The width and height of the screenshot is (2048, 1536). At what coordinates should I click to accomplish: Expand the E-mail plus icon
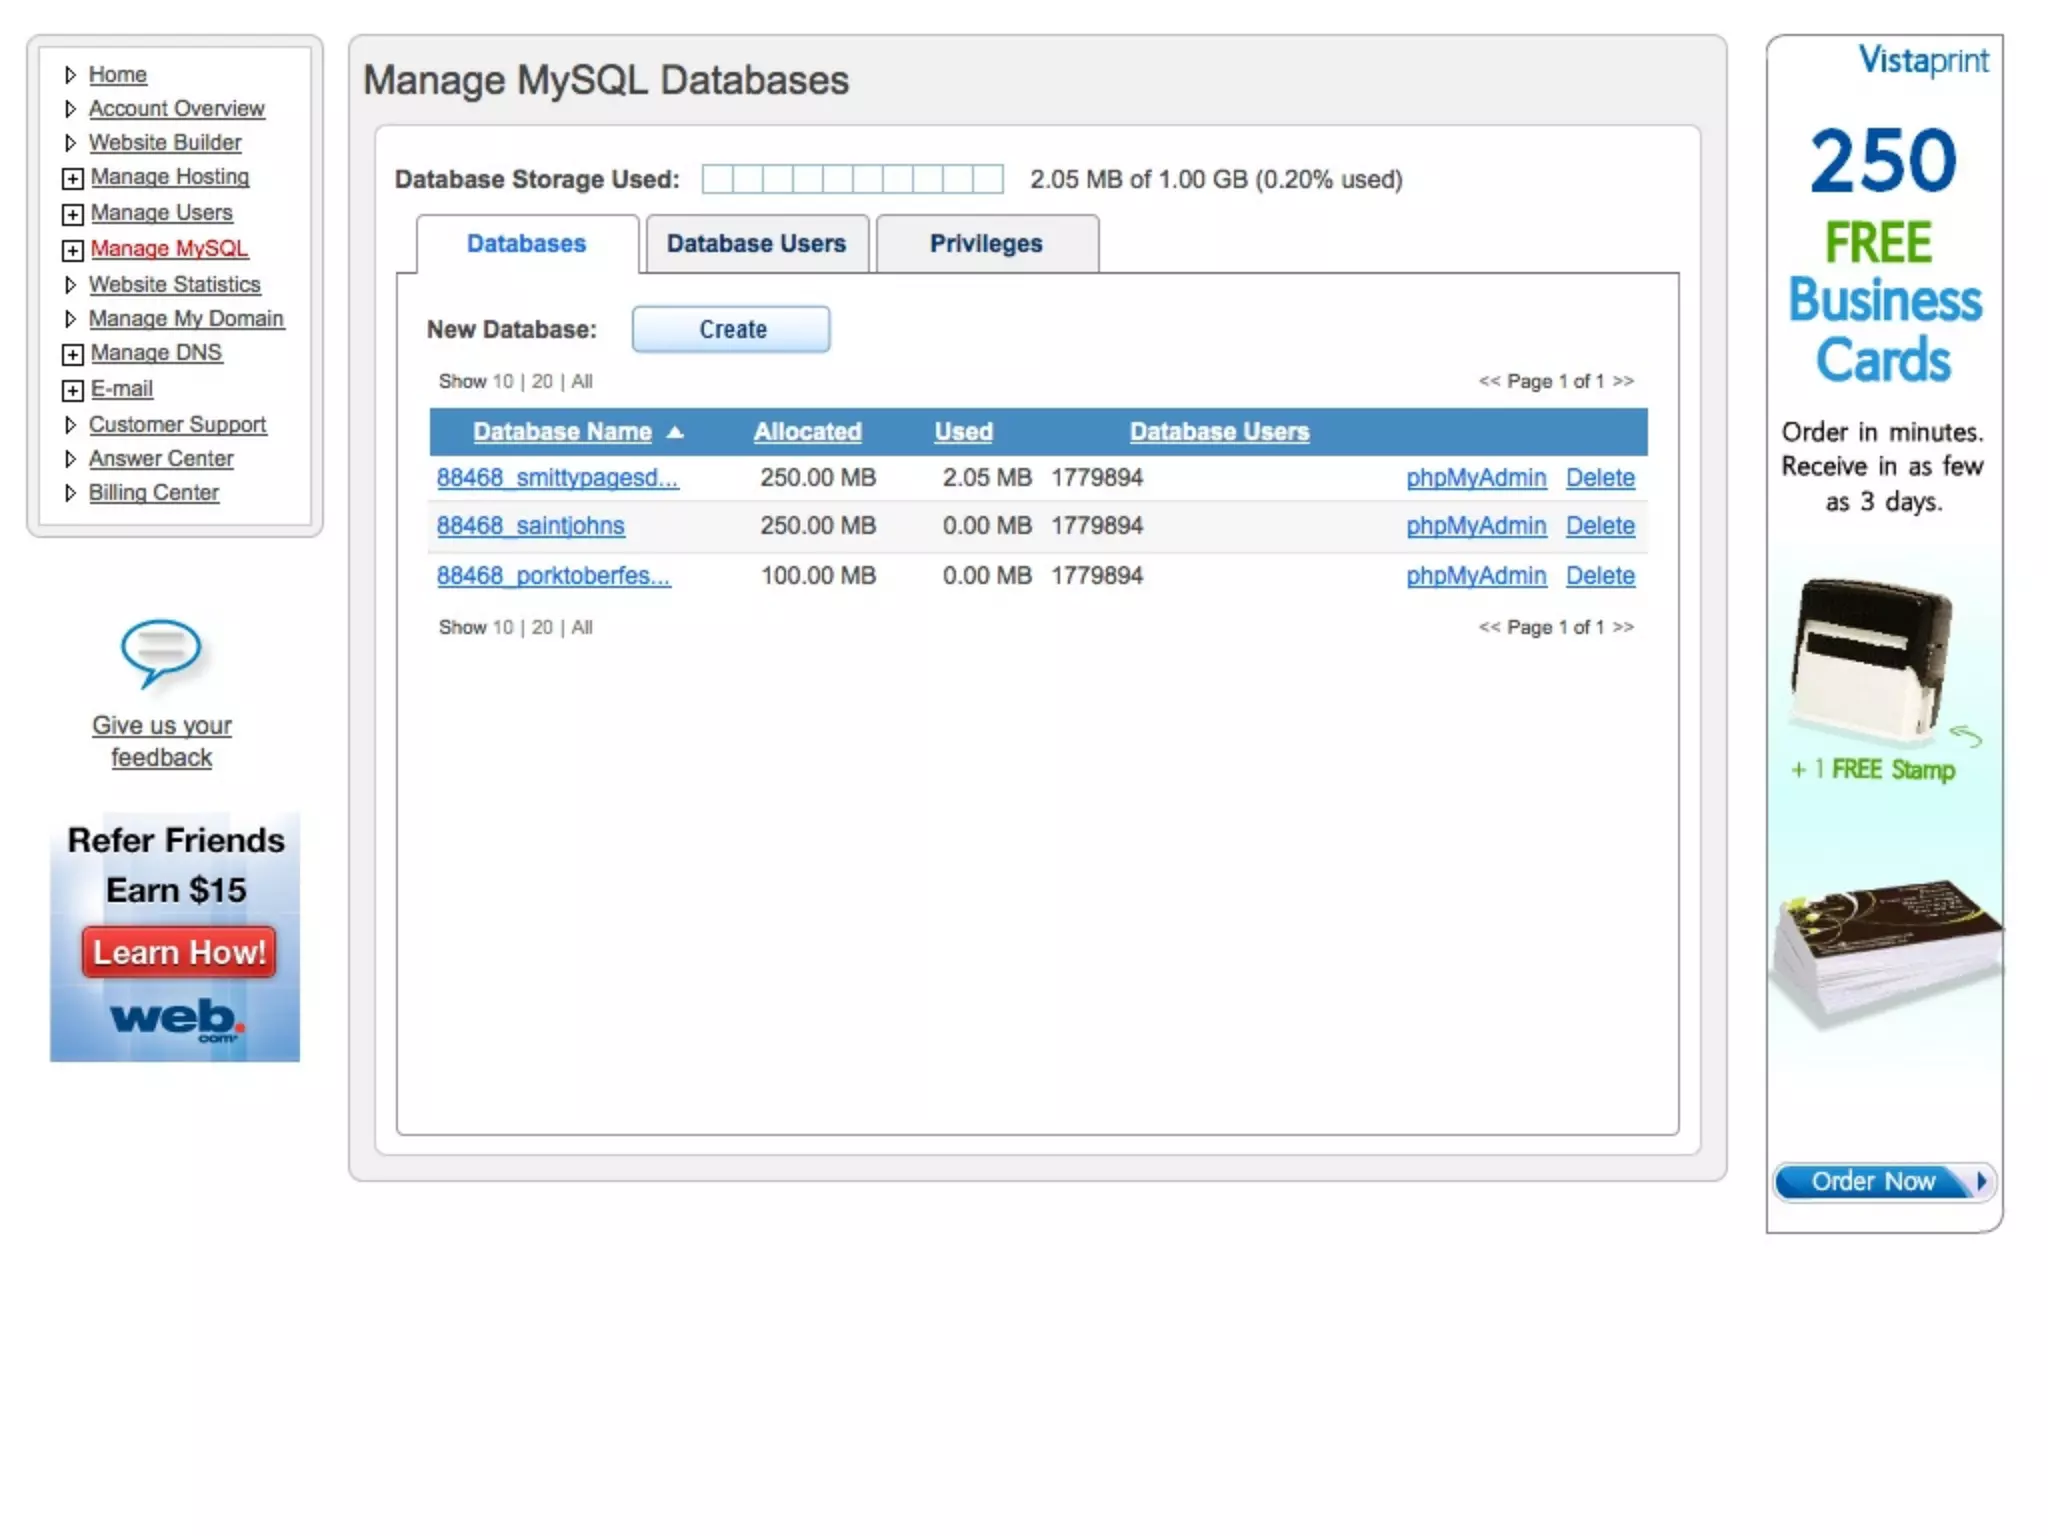coord(72,390)
